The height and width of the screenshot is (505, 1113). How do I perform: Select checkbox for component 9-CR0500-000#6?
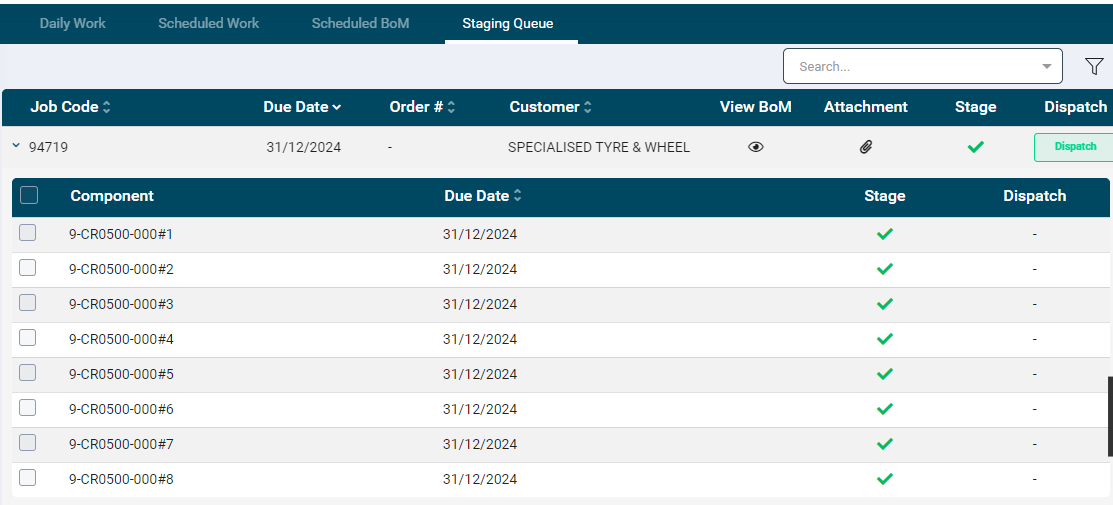point(28,408)
